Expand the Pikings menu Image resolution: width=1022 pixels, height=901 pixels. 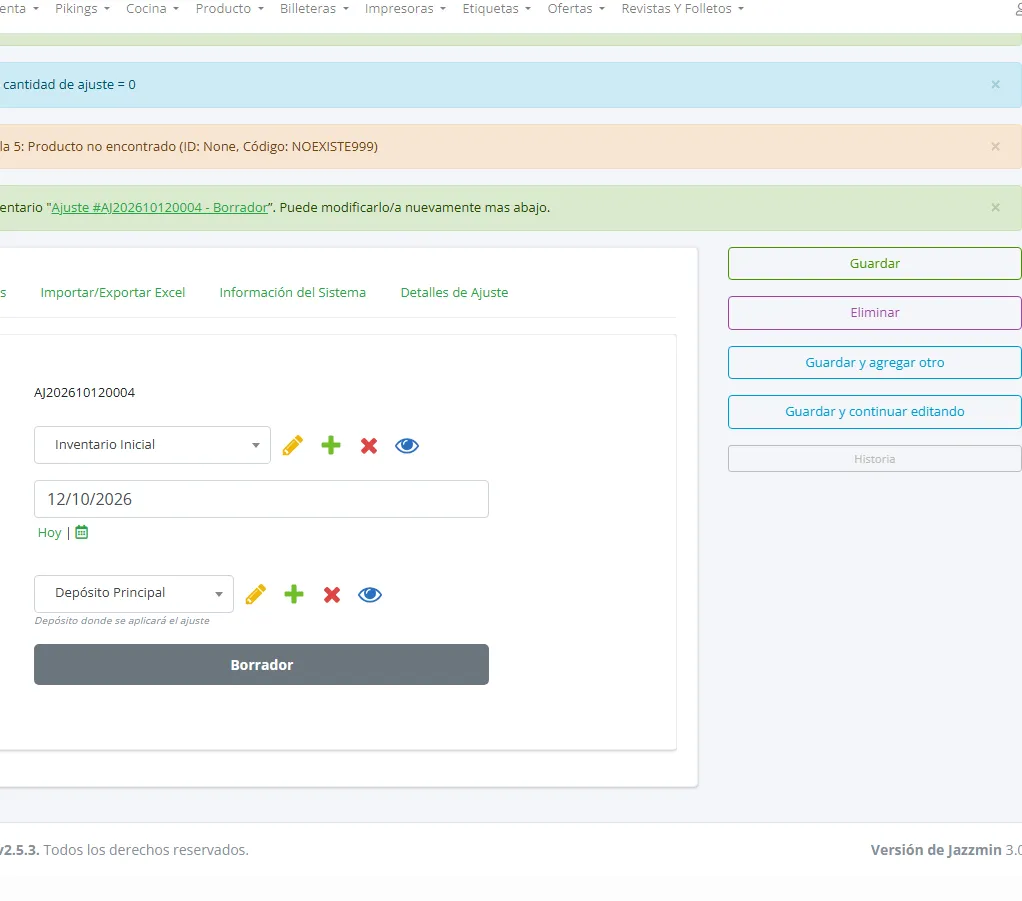click(82, 8)
